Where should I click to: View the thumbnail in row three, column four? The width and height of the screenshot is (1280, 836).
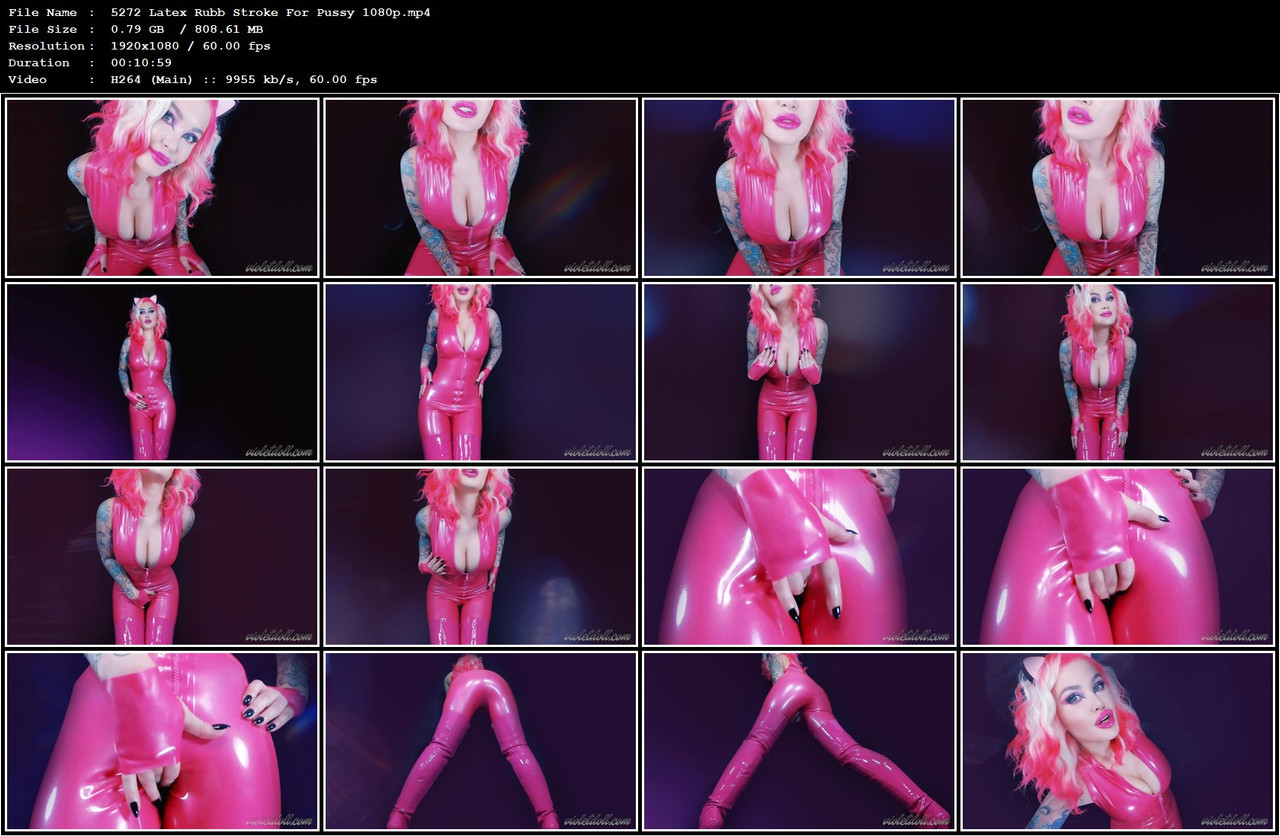pyautogui.click(x=1118, y=556)
